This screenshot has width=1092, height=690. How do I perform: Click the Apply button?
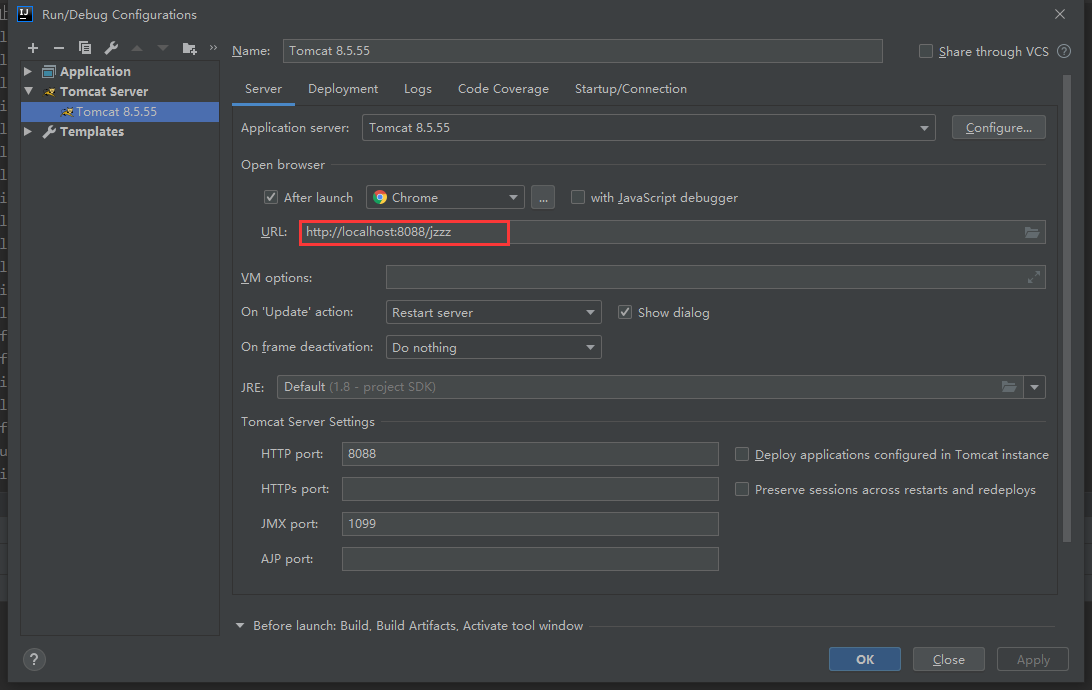coord(1033,659)
